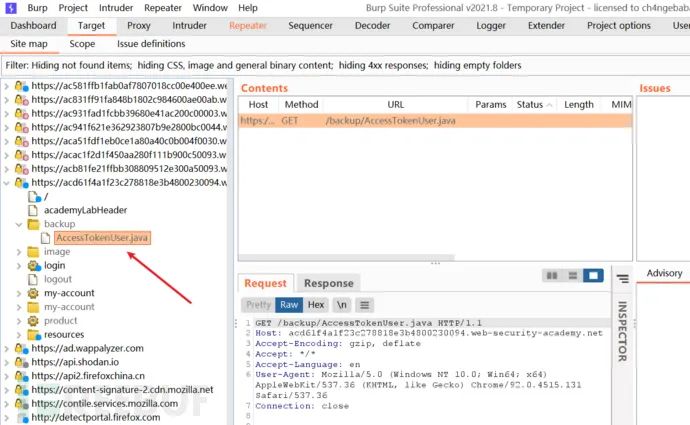The width and height of the screenshot is (690, 425).
Task: Select the AccessTokenUser.java tree item
Action: coord(102,238)
